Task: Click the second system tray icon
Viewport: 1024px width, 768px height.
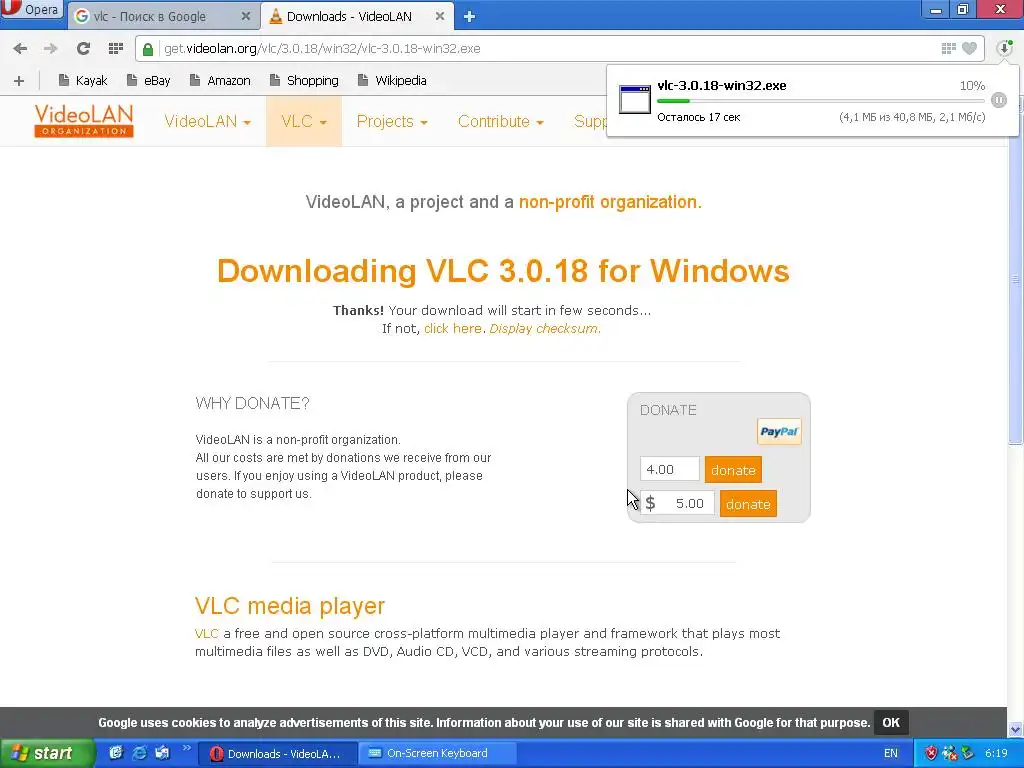Action: click(950, 753)
